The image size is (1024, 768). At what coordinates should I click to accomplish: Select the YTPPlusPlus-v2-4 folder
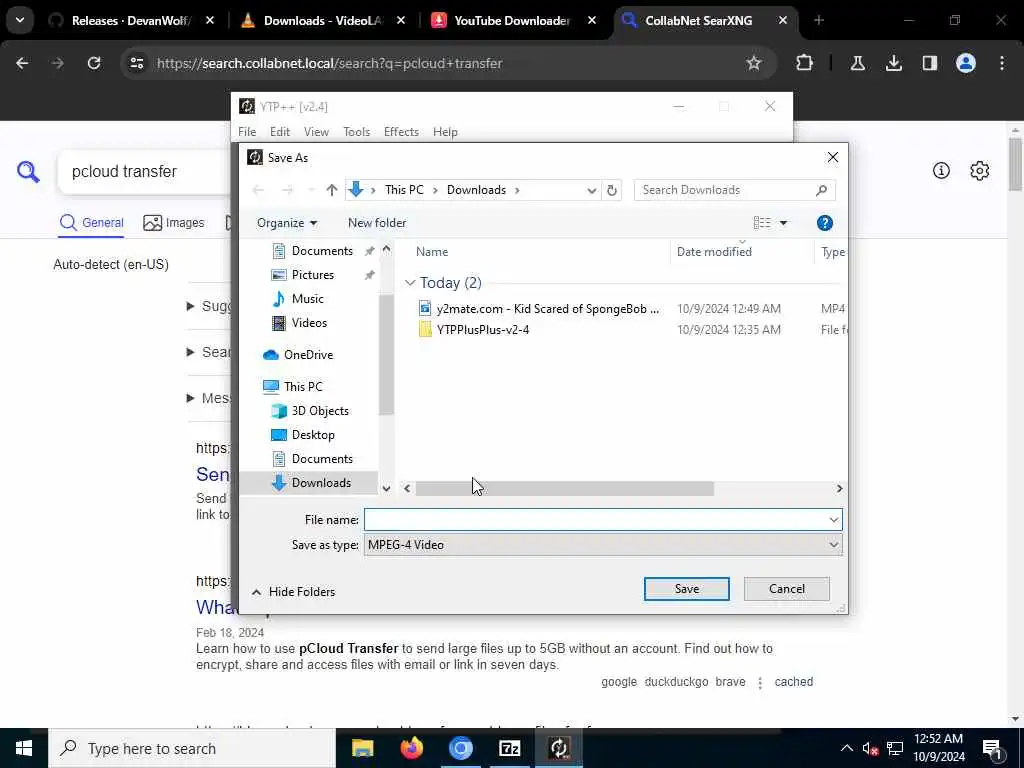click(482, 330)
